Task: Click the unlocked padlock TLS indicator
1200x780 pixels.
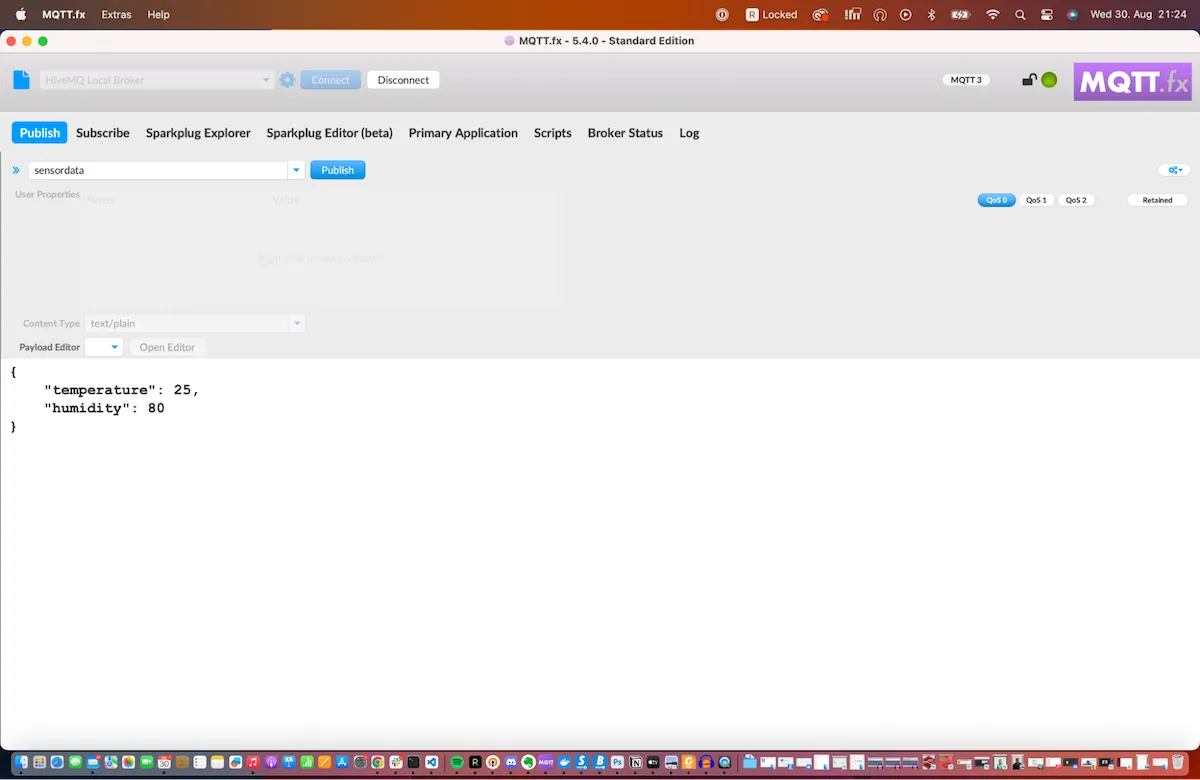Action: click(1028, 80)
